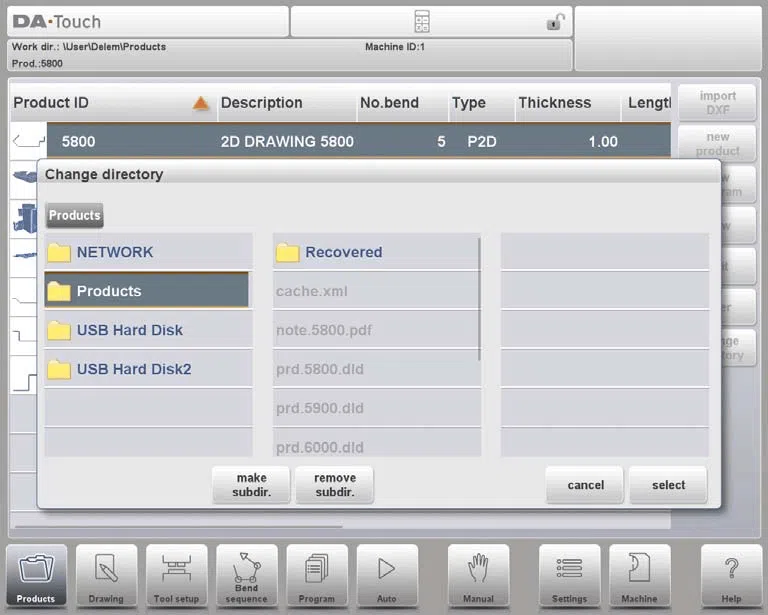This screenshot has width=768, height=615.
Task: Open the Recovered subfolder
Action: tap(375, 252)
